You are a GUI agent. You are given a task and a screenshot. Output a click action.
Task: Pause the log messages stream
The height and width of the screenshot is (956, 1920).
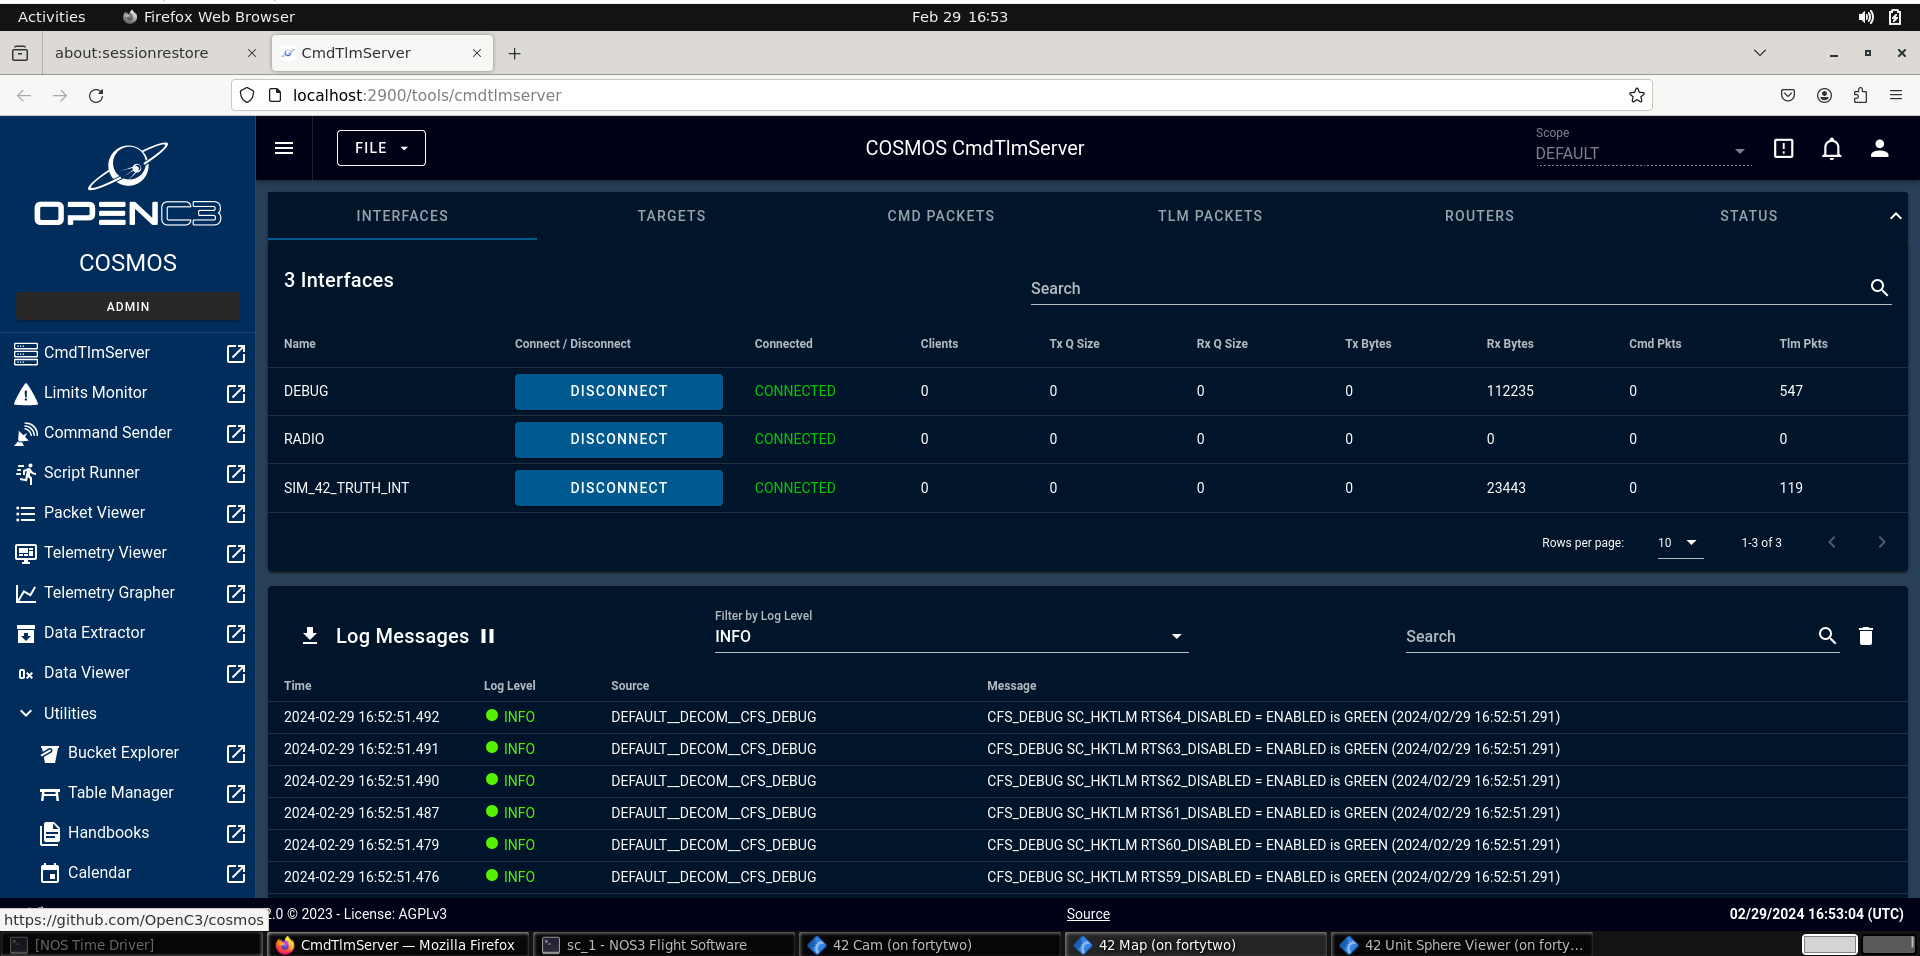point(487,636)
